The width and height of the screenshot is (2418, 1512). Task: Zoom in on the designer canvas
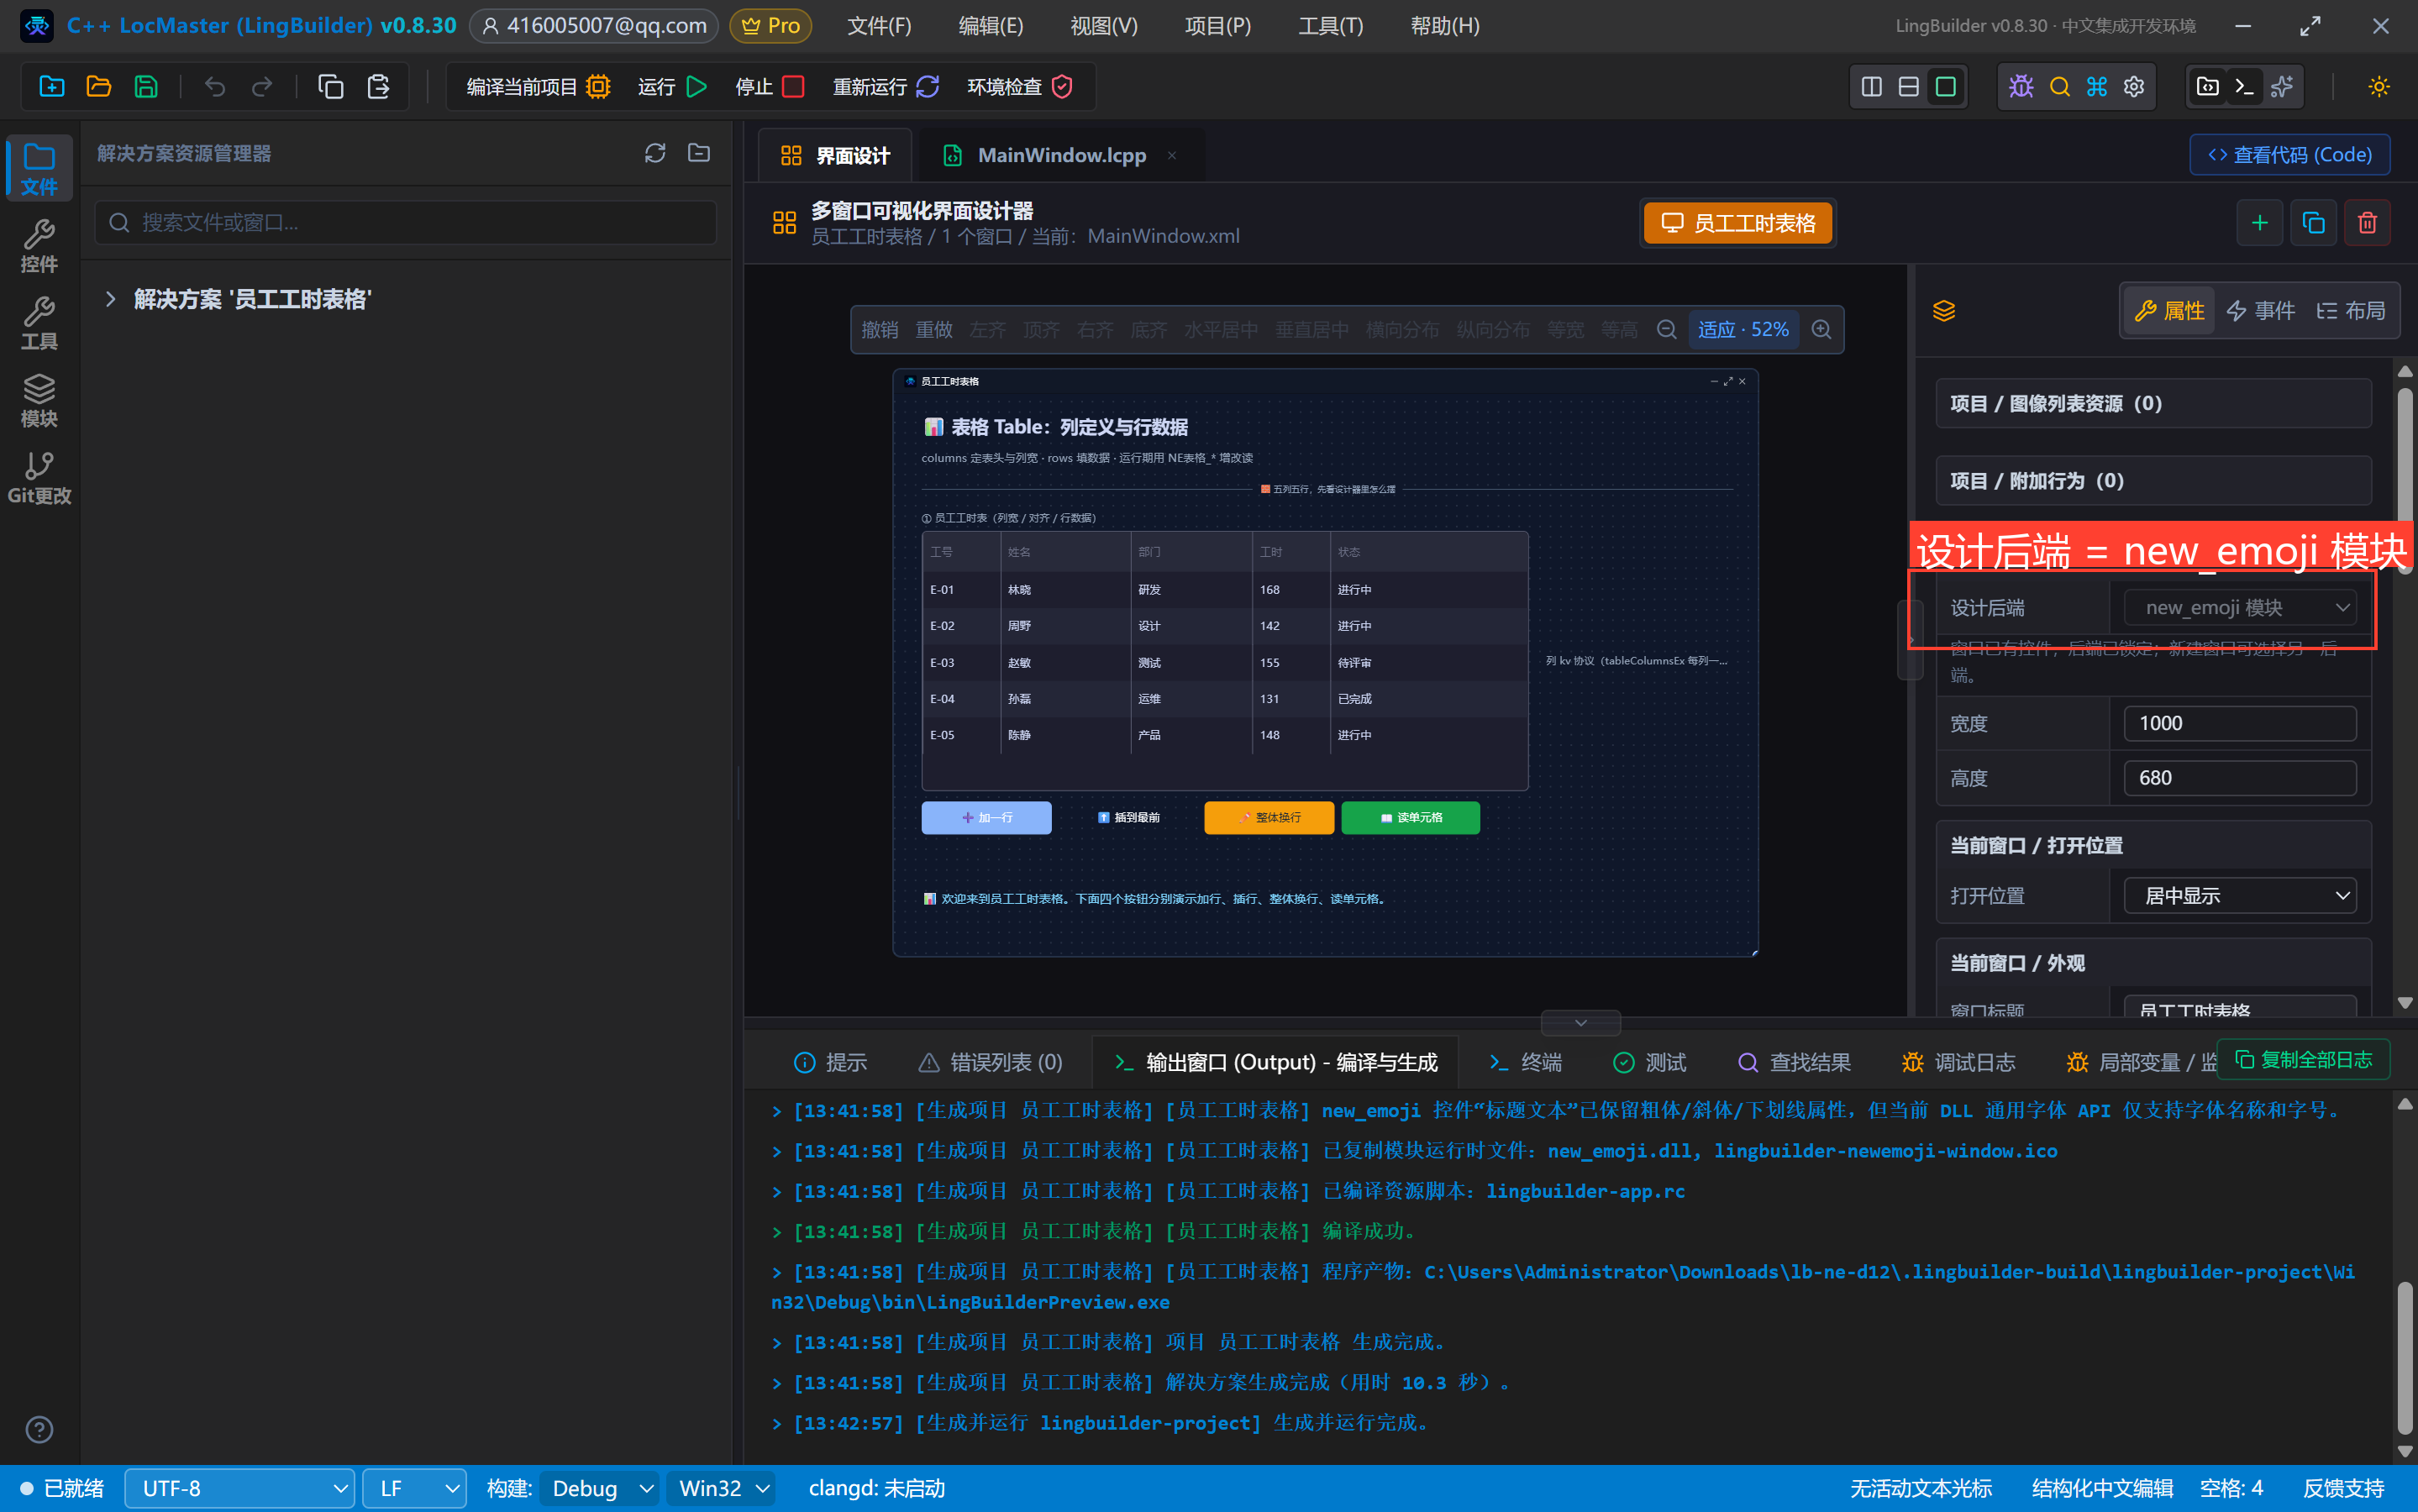[1822, 330]
